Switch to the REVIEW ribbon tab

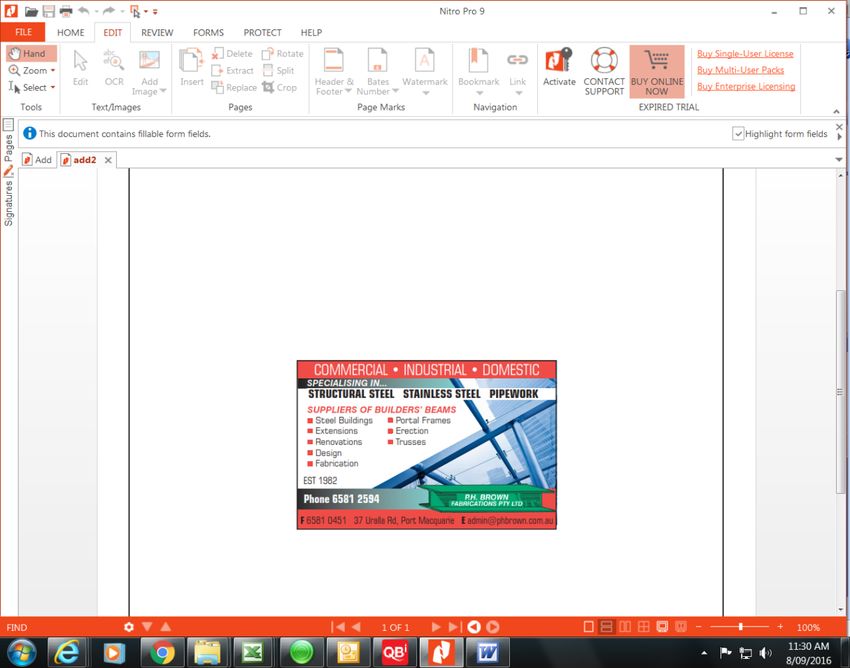[x=157, y=33]
